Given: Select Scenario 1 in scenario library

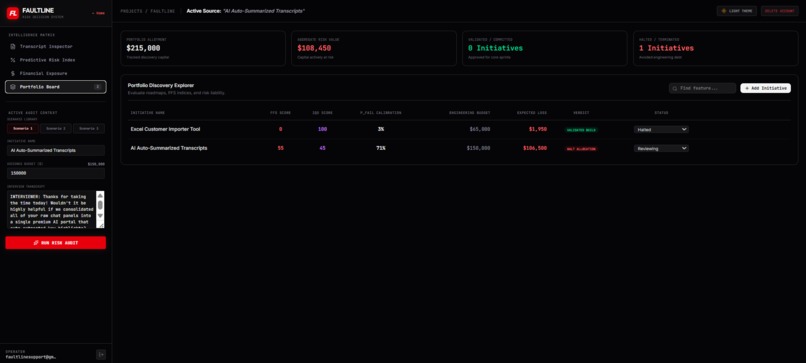Looking at the screenshot, I should pyautogui.click(x=23, y=129).
